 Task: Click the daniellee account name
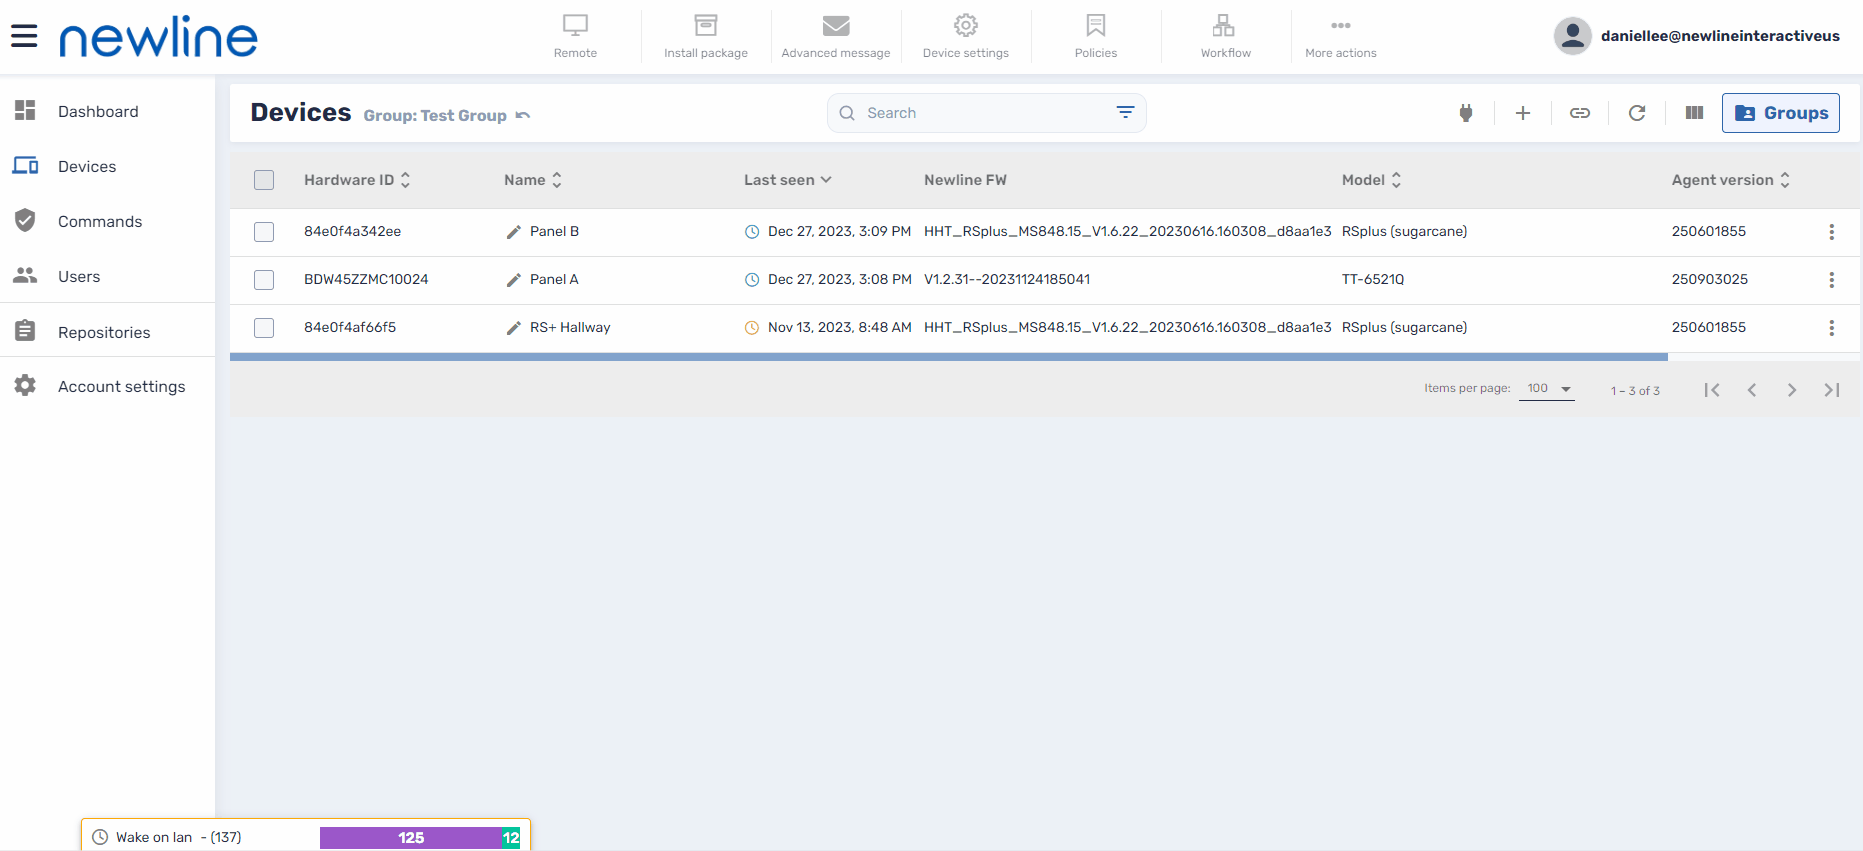click(x=1720, y=36)
